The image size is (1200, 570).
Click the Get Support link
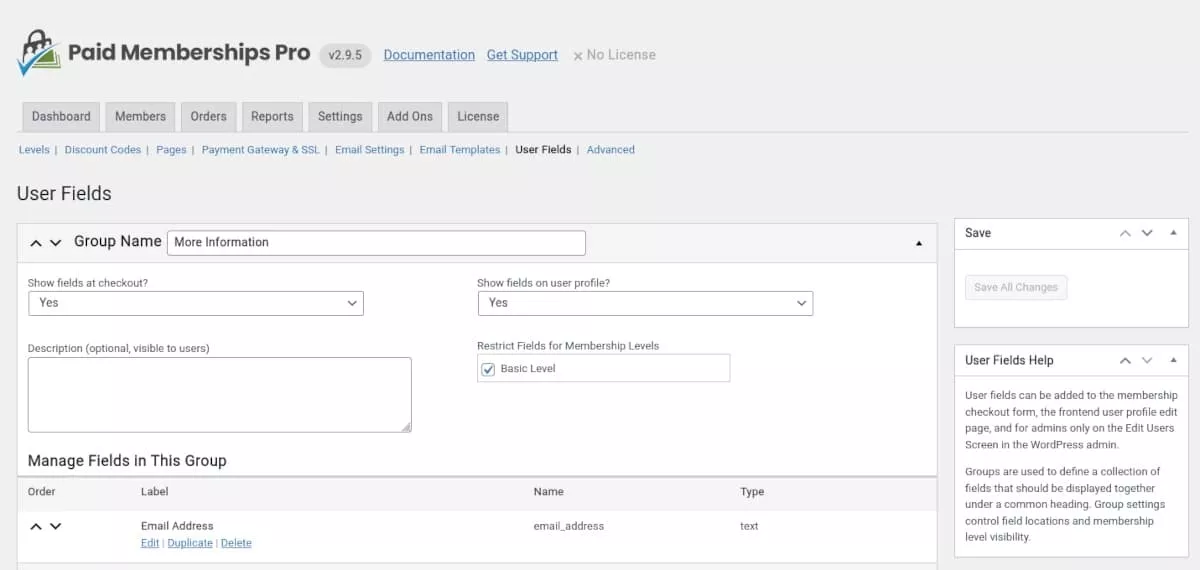[x=522, y=55]
